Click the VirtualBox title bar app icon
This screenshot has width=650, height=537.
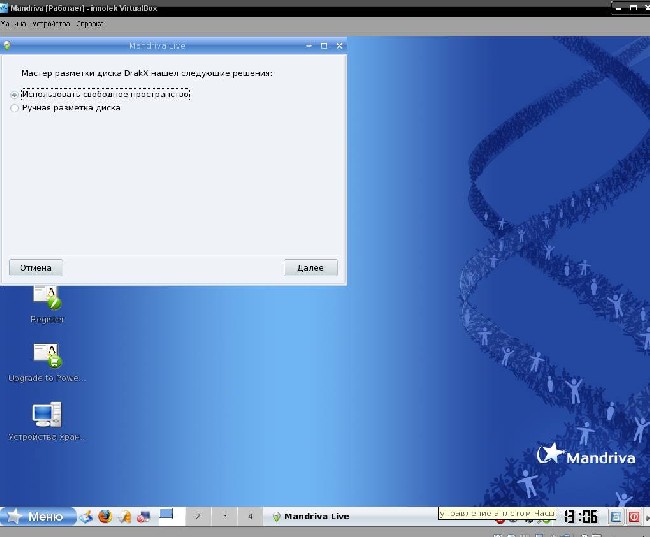pos(4,8)
